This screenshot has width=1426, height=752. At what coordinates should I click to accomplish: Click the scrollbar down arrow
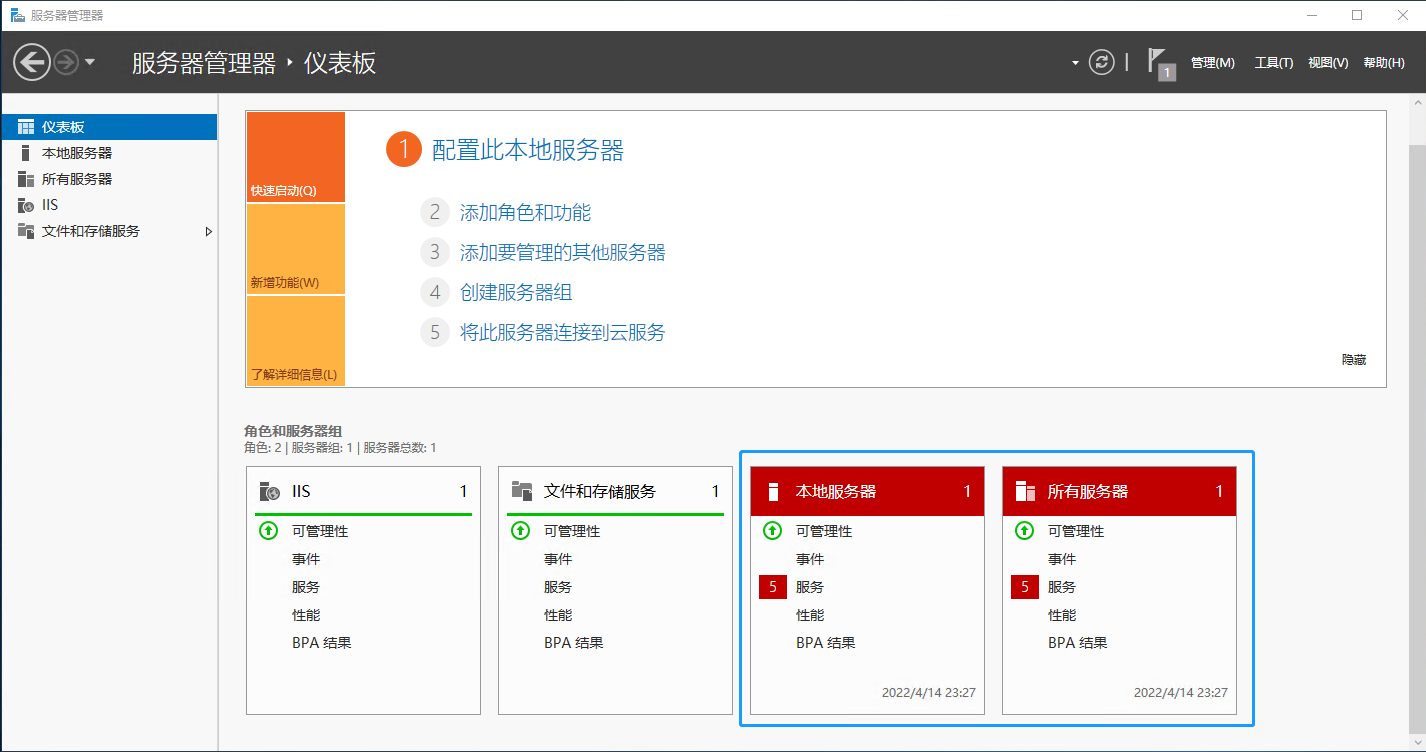pos(1417,742)
